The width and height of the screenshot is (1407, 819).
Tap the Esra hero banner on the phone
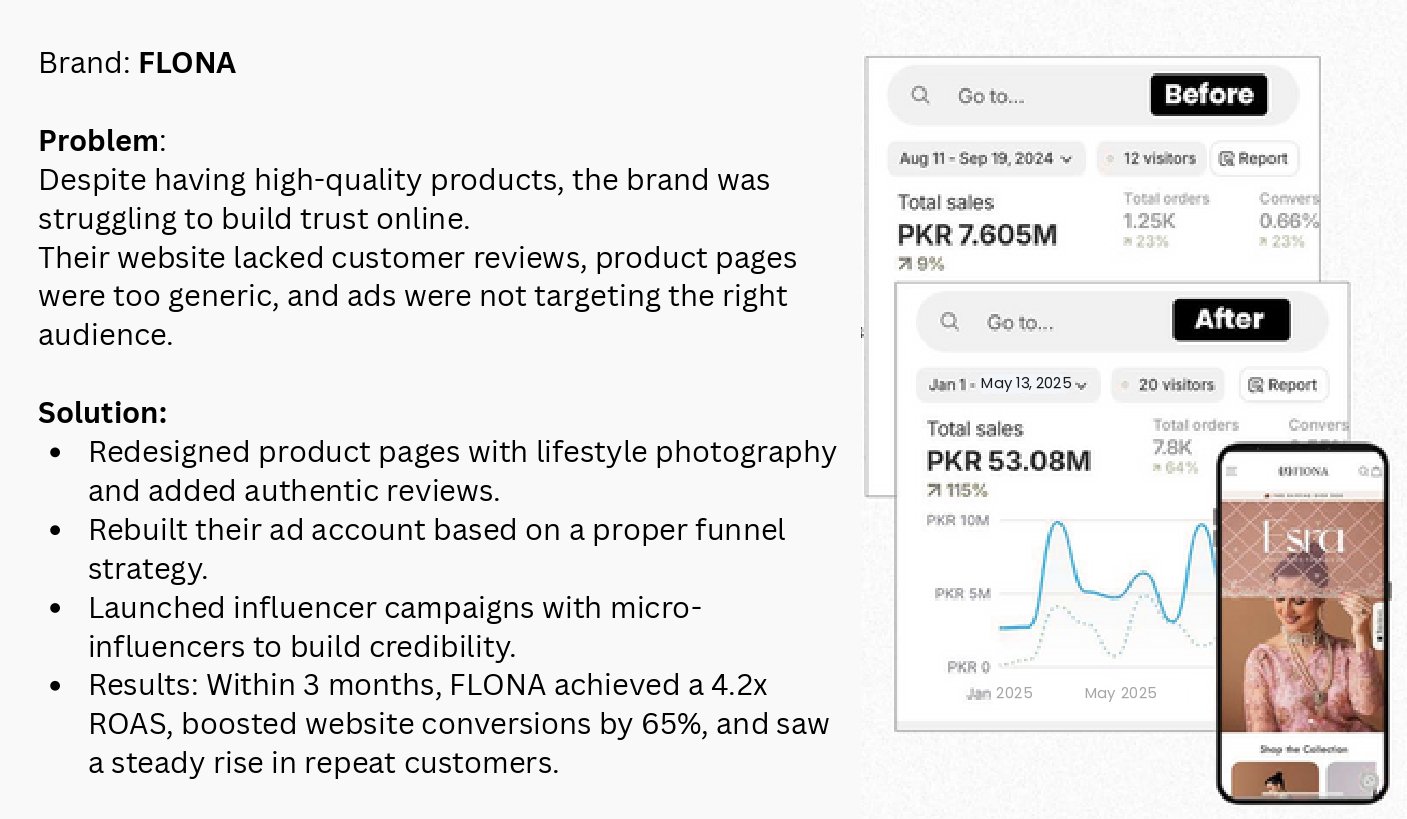[1302, 600]
